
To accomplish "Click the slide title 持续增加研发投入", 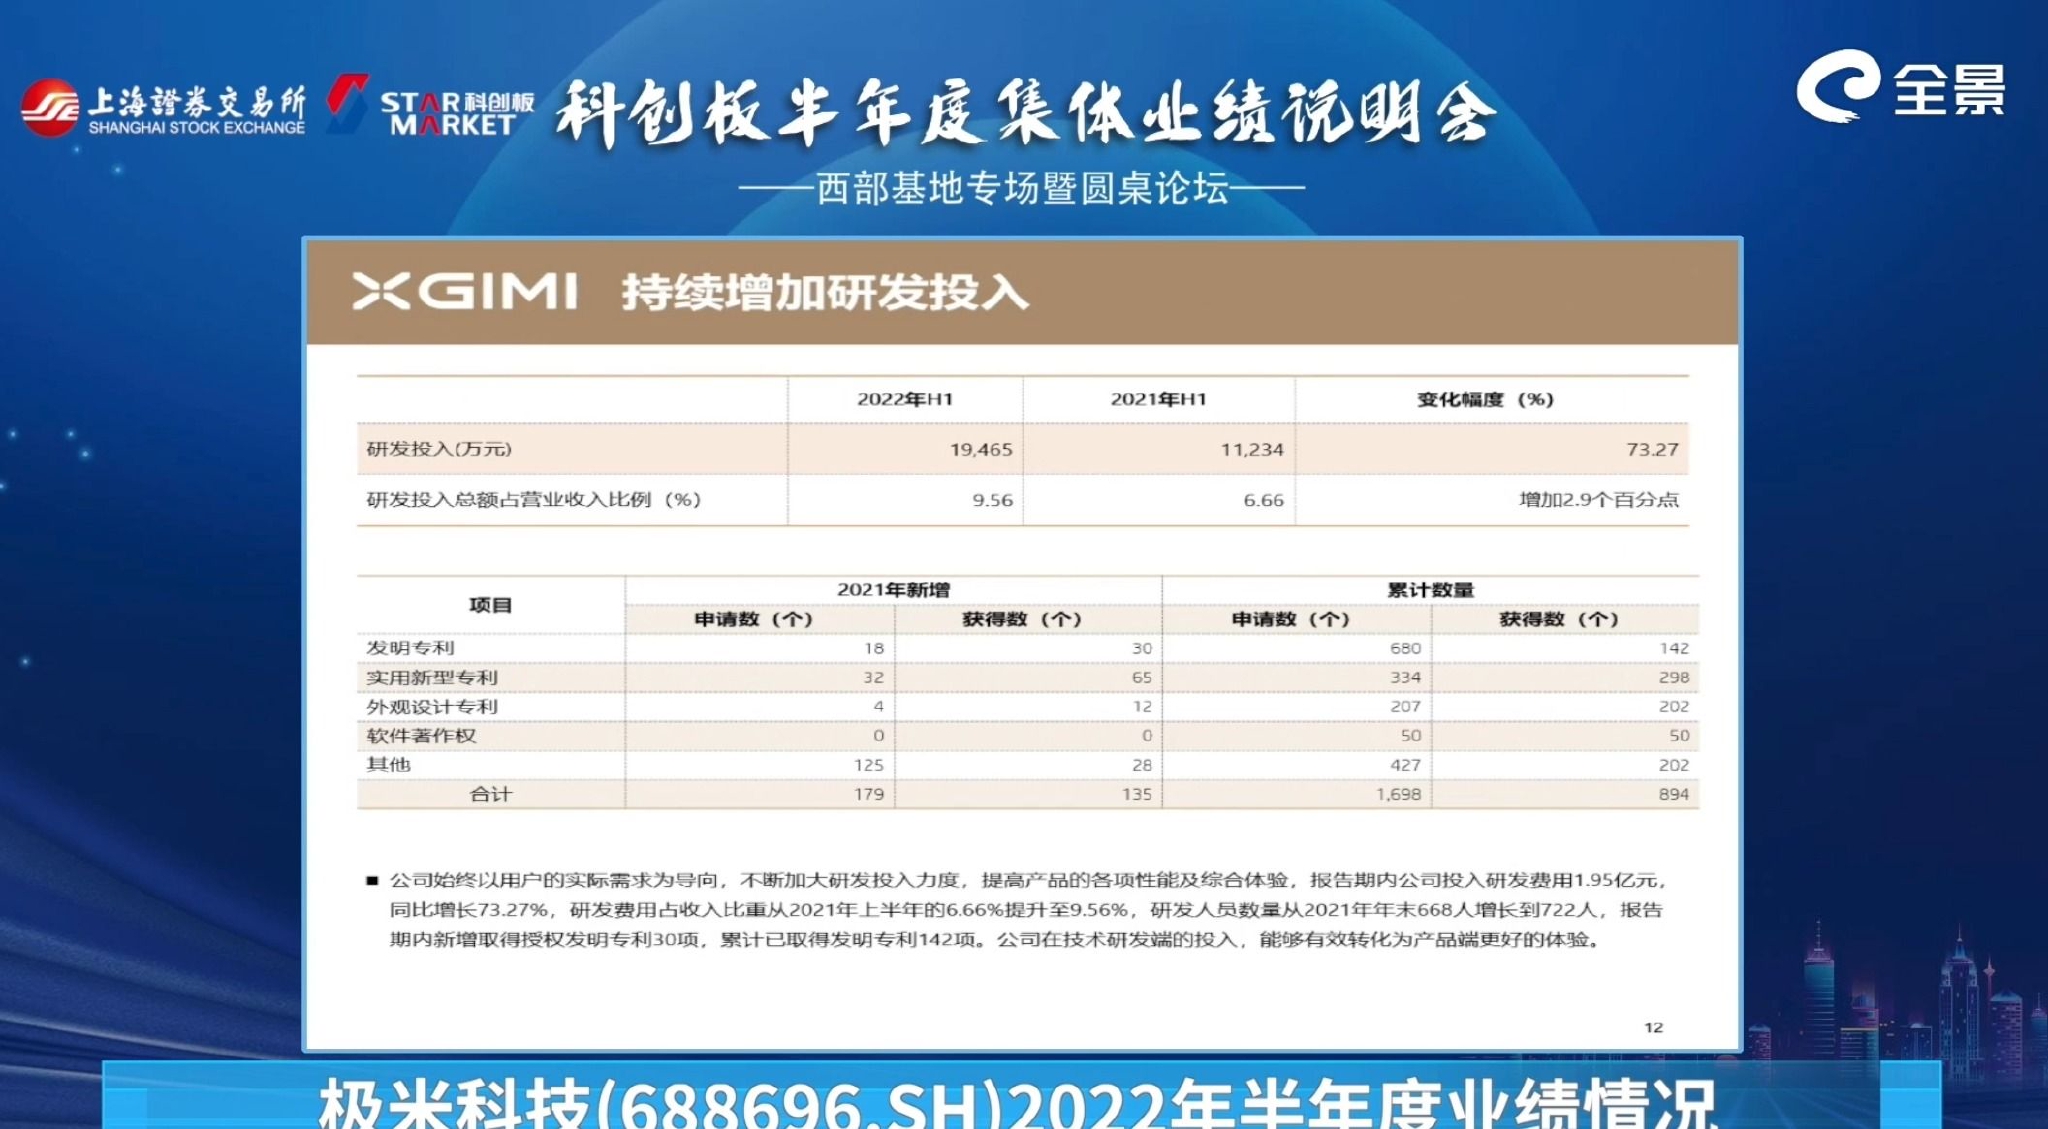I will click(825, 292).
